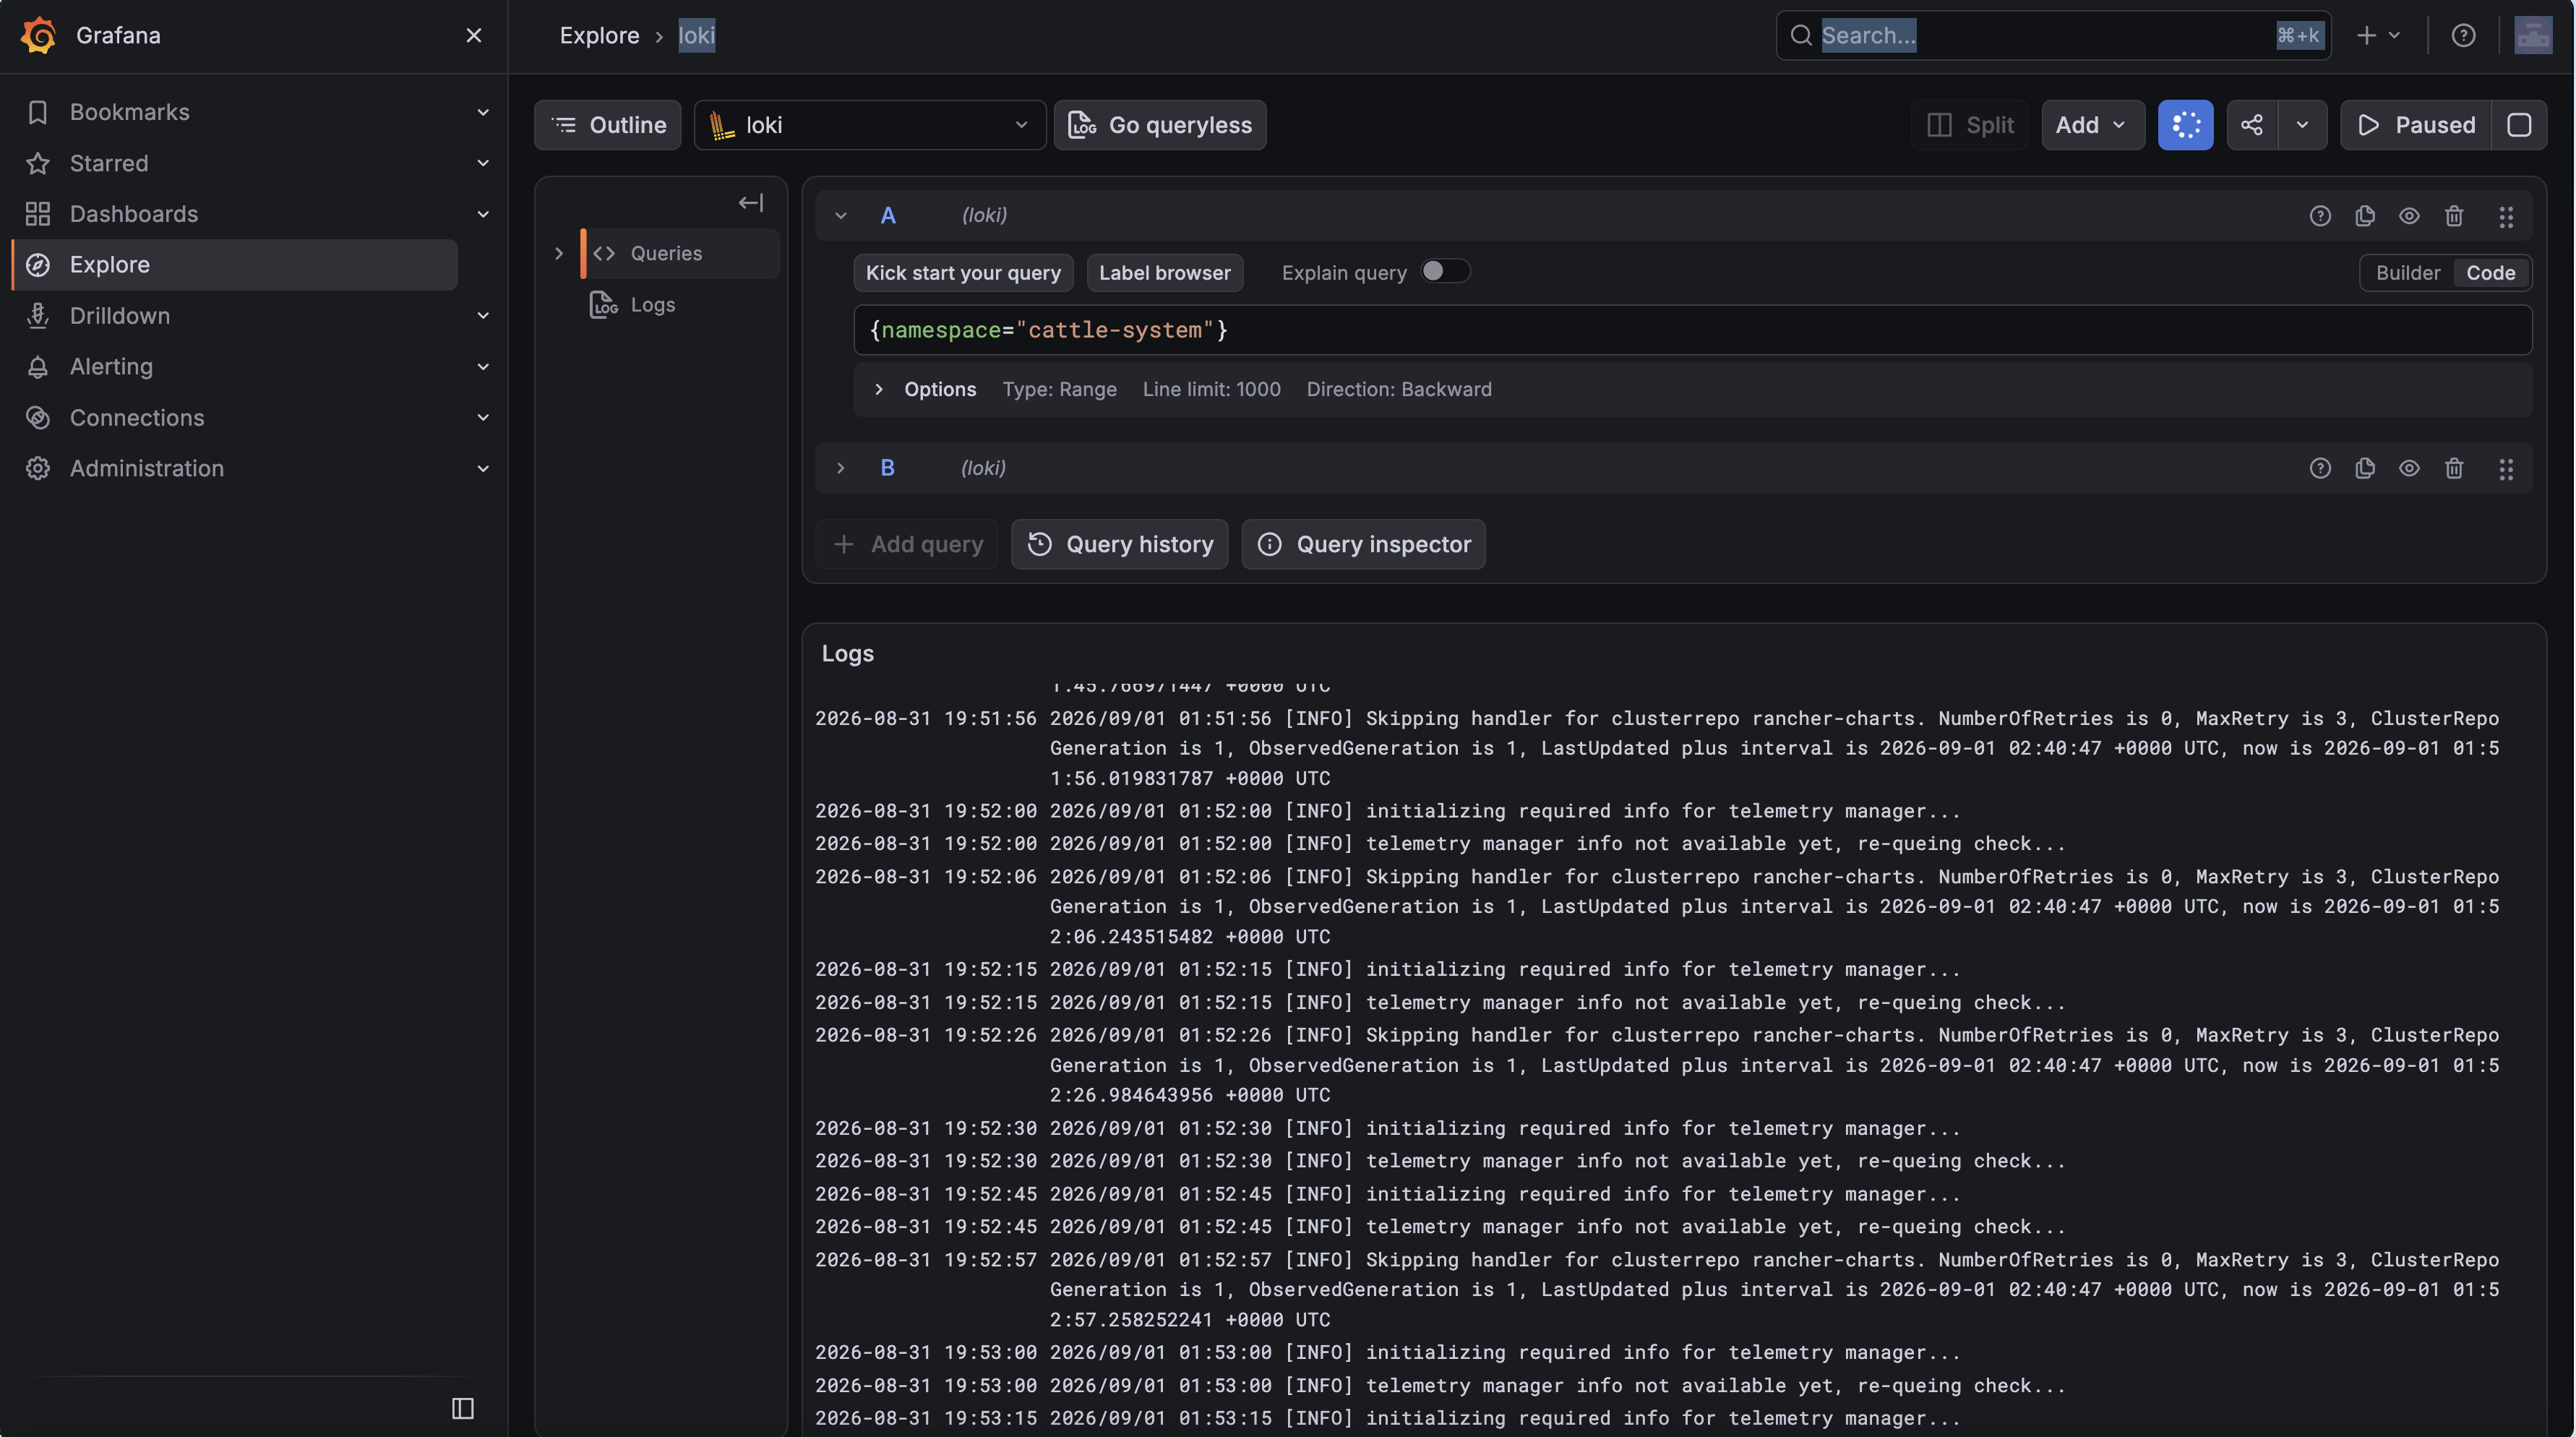Expand the Connections chevron

[x=483, y=418]
